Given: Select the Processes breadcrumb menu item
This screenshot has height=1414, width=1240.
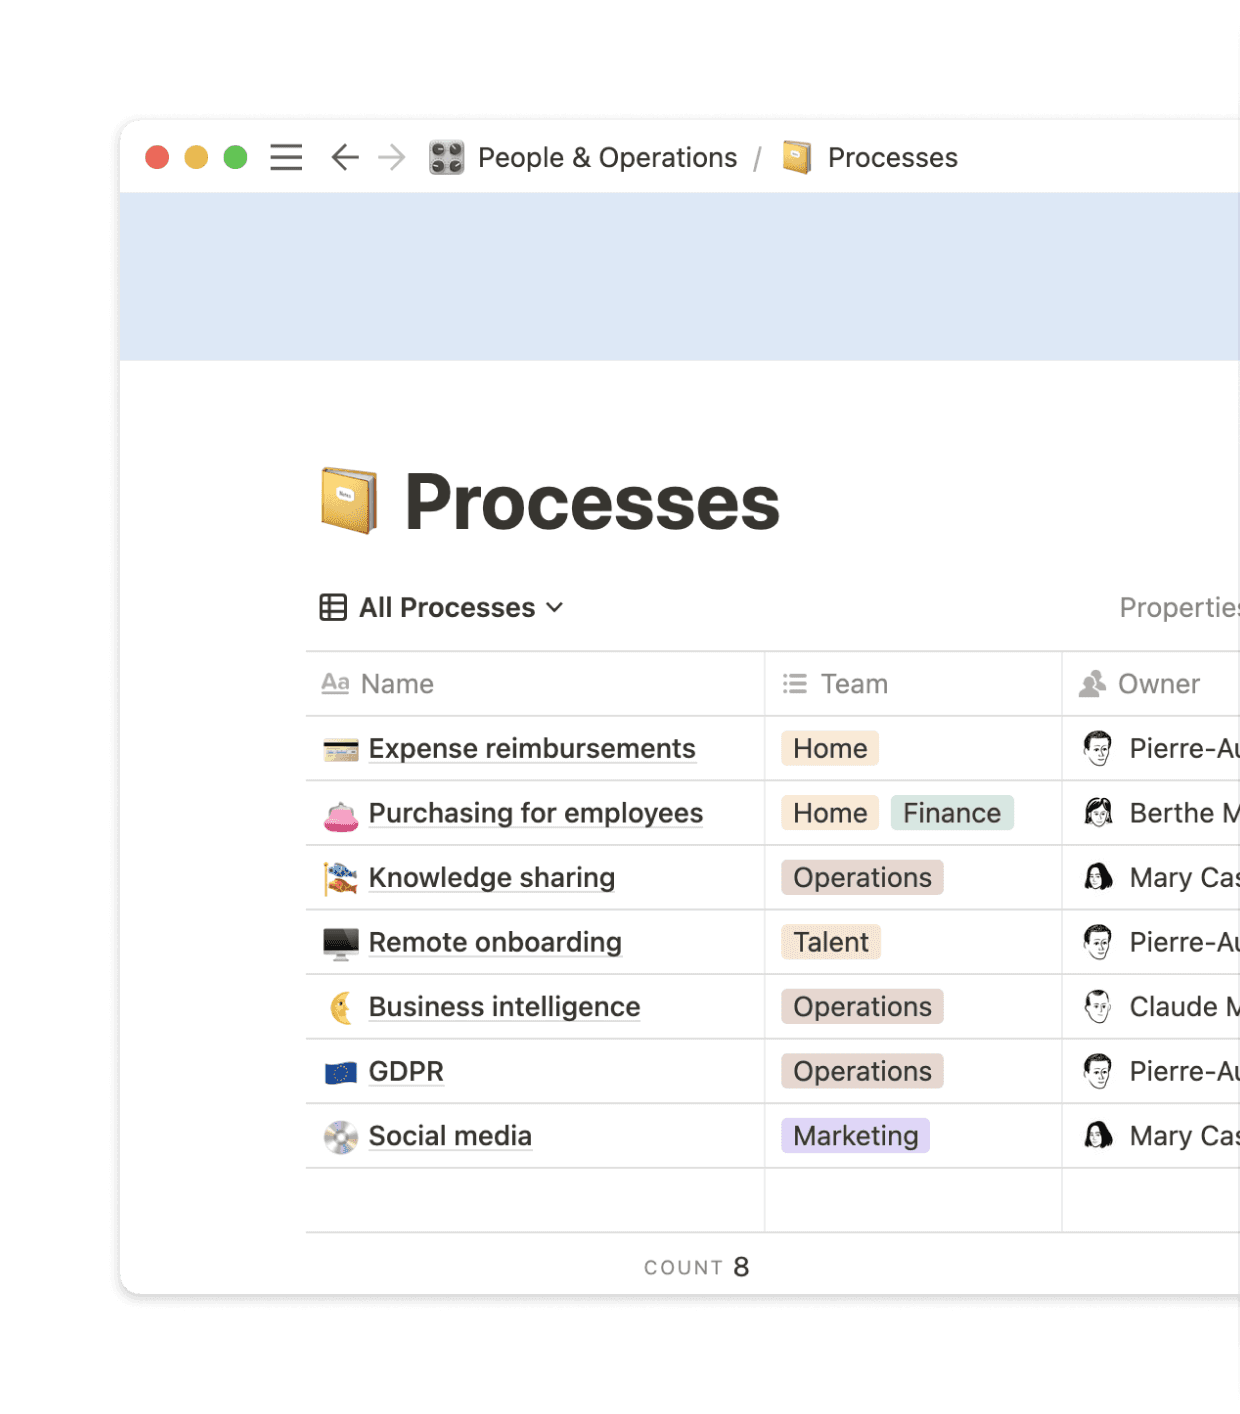Looking at the screenshot, I should pyautogui.click(x=892, y=157).
